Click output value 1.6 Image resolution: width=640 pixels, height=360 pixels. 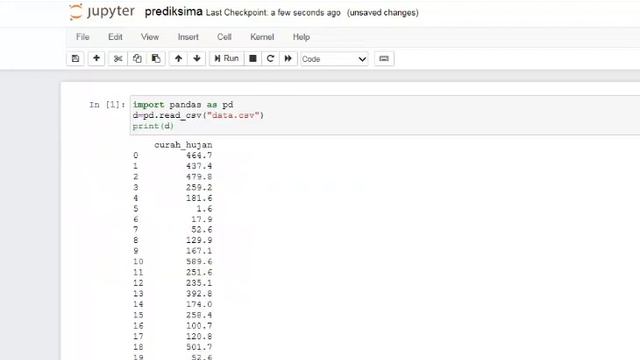(204, 209)
